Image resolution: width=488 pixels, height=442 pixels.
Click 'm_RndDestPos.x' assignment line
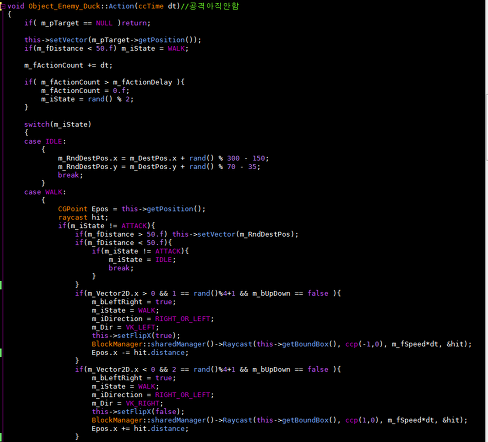(x=163, y=158)
